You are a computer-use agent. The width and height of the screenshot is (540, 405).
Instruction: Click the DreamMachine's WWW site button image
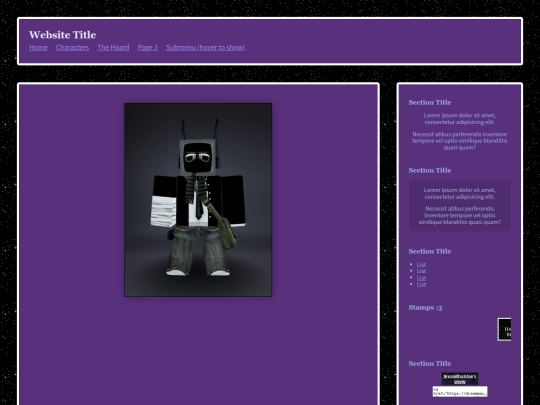460,379
